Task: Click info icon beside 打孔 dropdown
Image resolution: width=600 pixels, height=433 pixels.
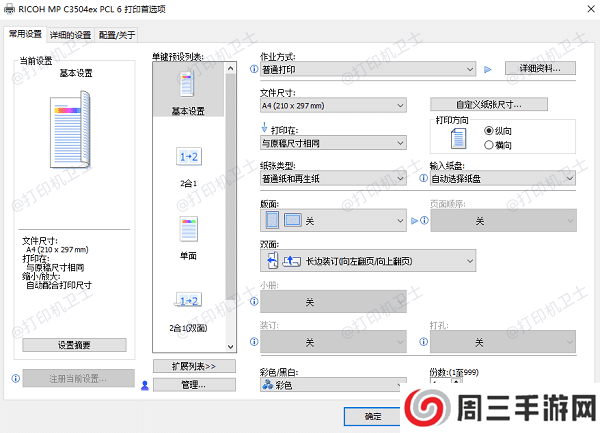Action: (x=423, y=342)
